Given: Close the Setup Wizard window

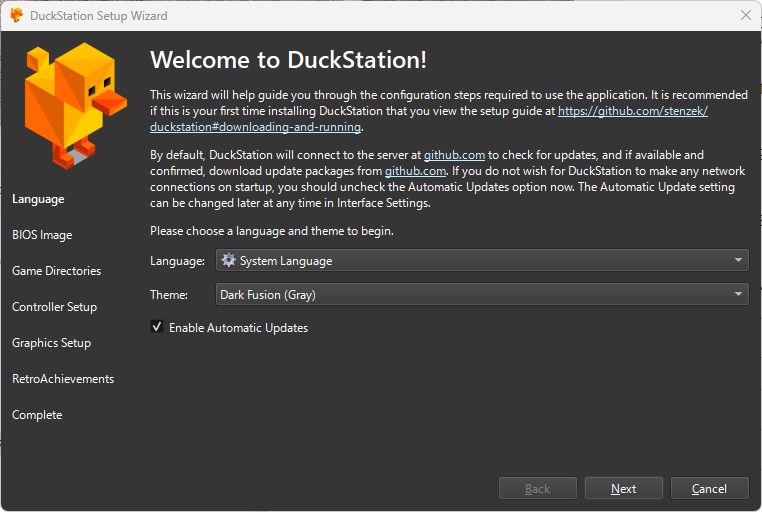Looking at the screenshot, I should point(745,15).
